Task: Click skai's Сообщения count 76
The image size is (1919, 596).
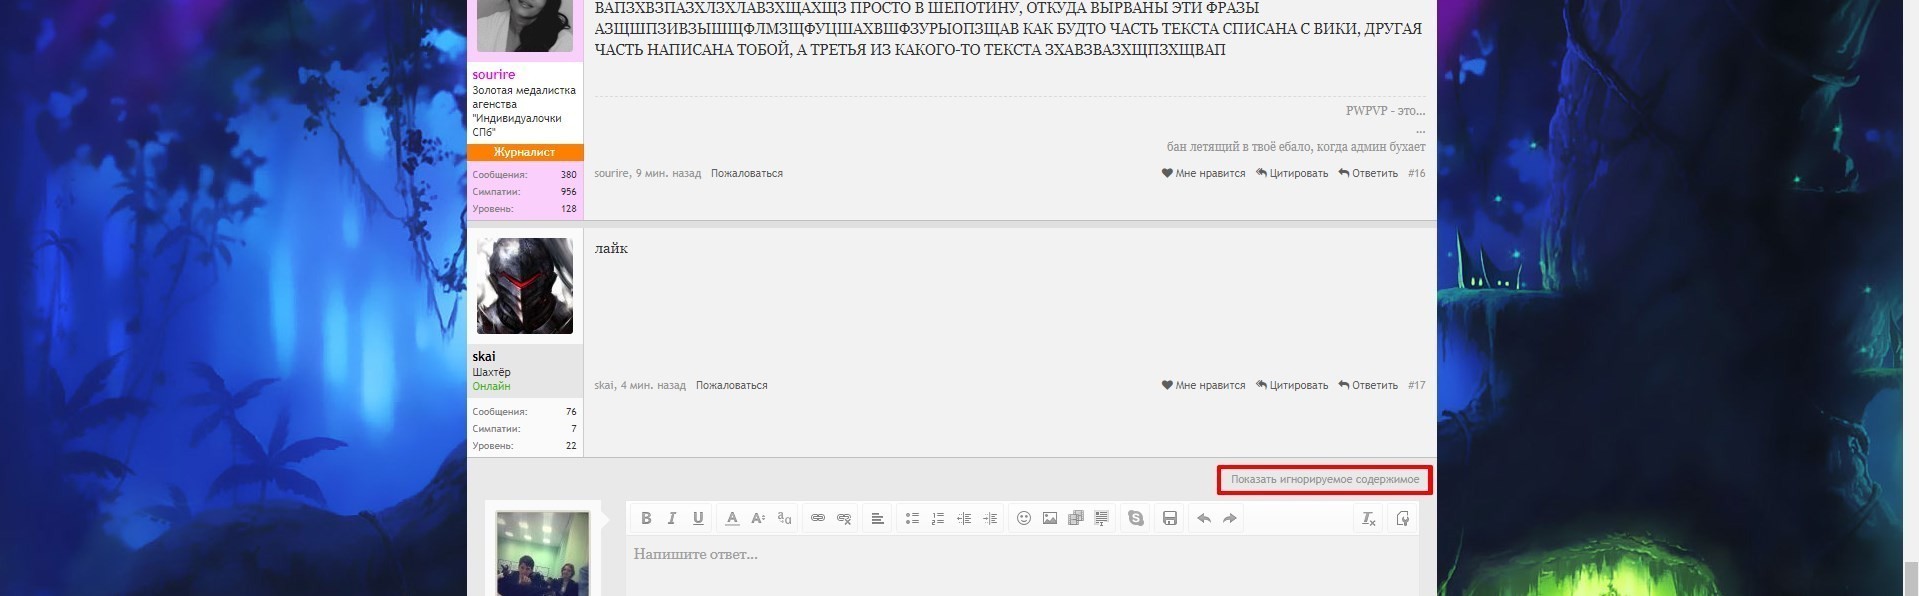Action: [x=571, y=412]
